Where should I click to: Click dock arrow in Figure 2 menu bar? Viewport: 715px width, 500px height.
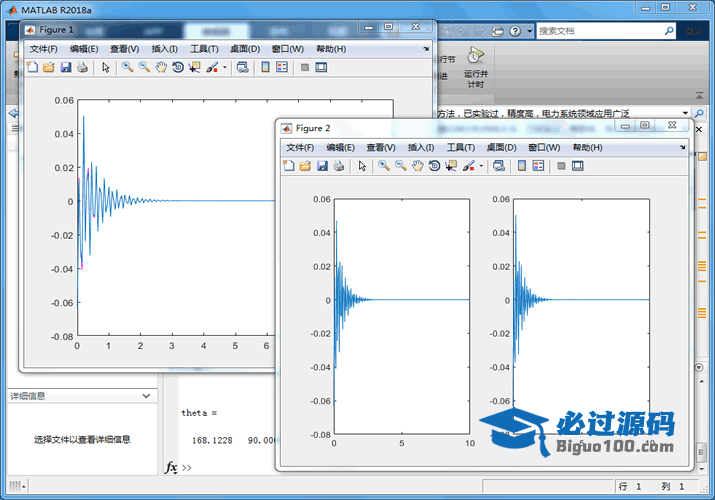click(682, 147)
